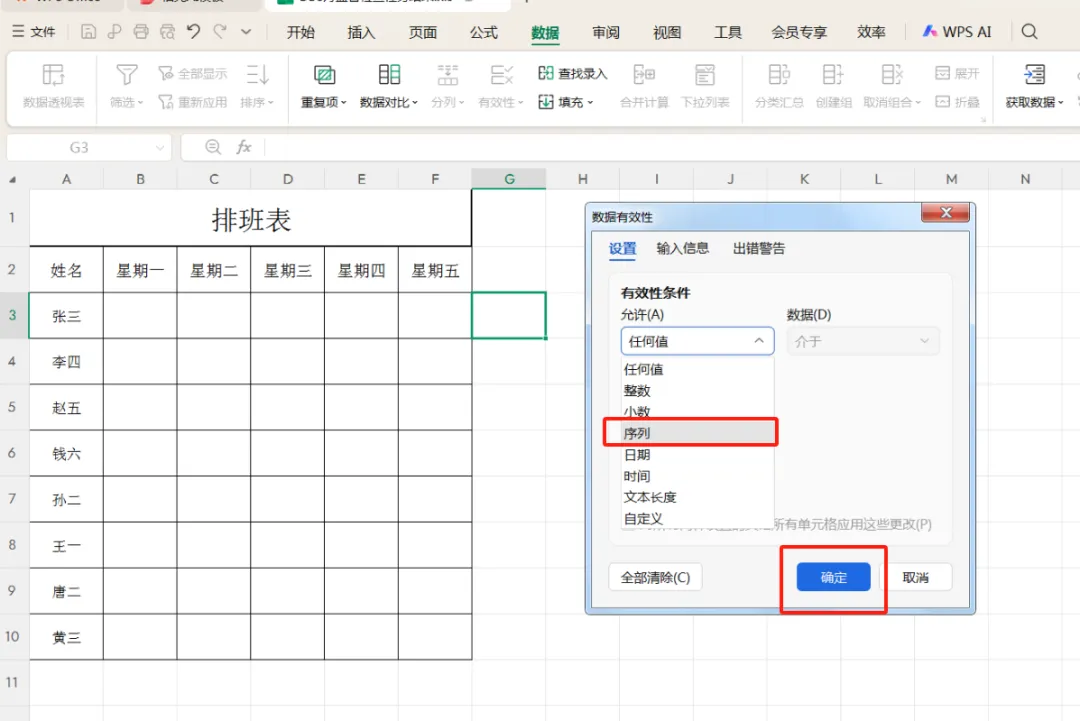Viewport: 1080px width, 721px height.
Task: Choose 自定义 from the allow list
Action: (x=697, y=519)
